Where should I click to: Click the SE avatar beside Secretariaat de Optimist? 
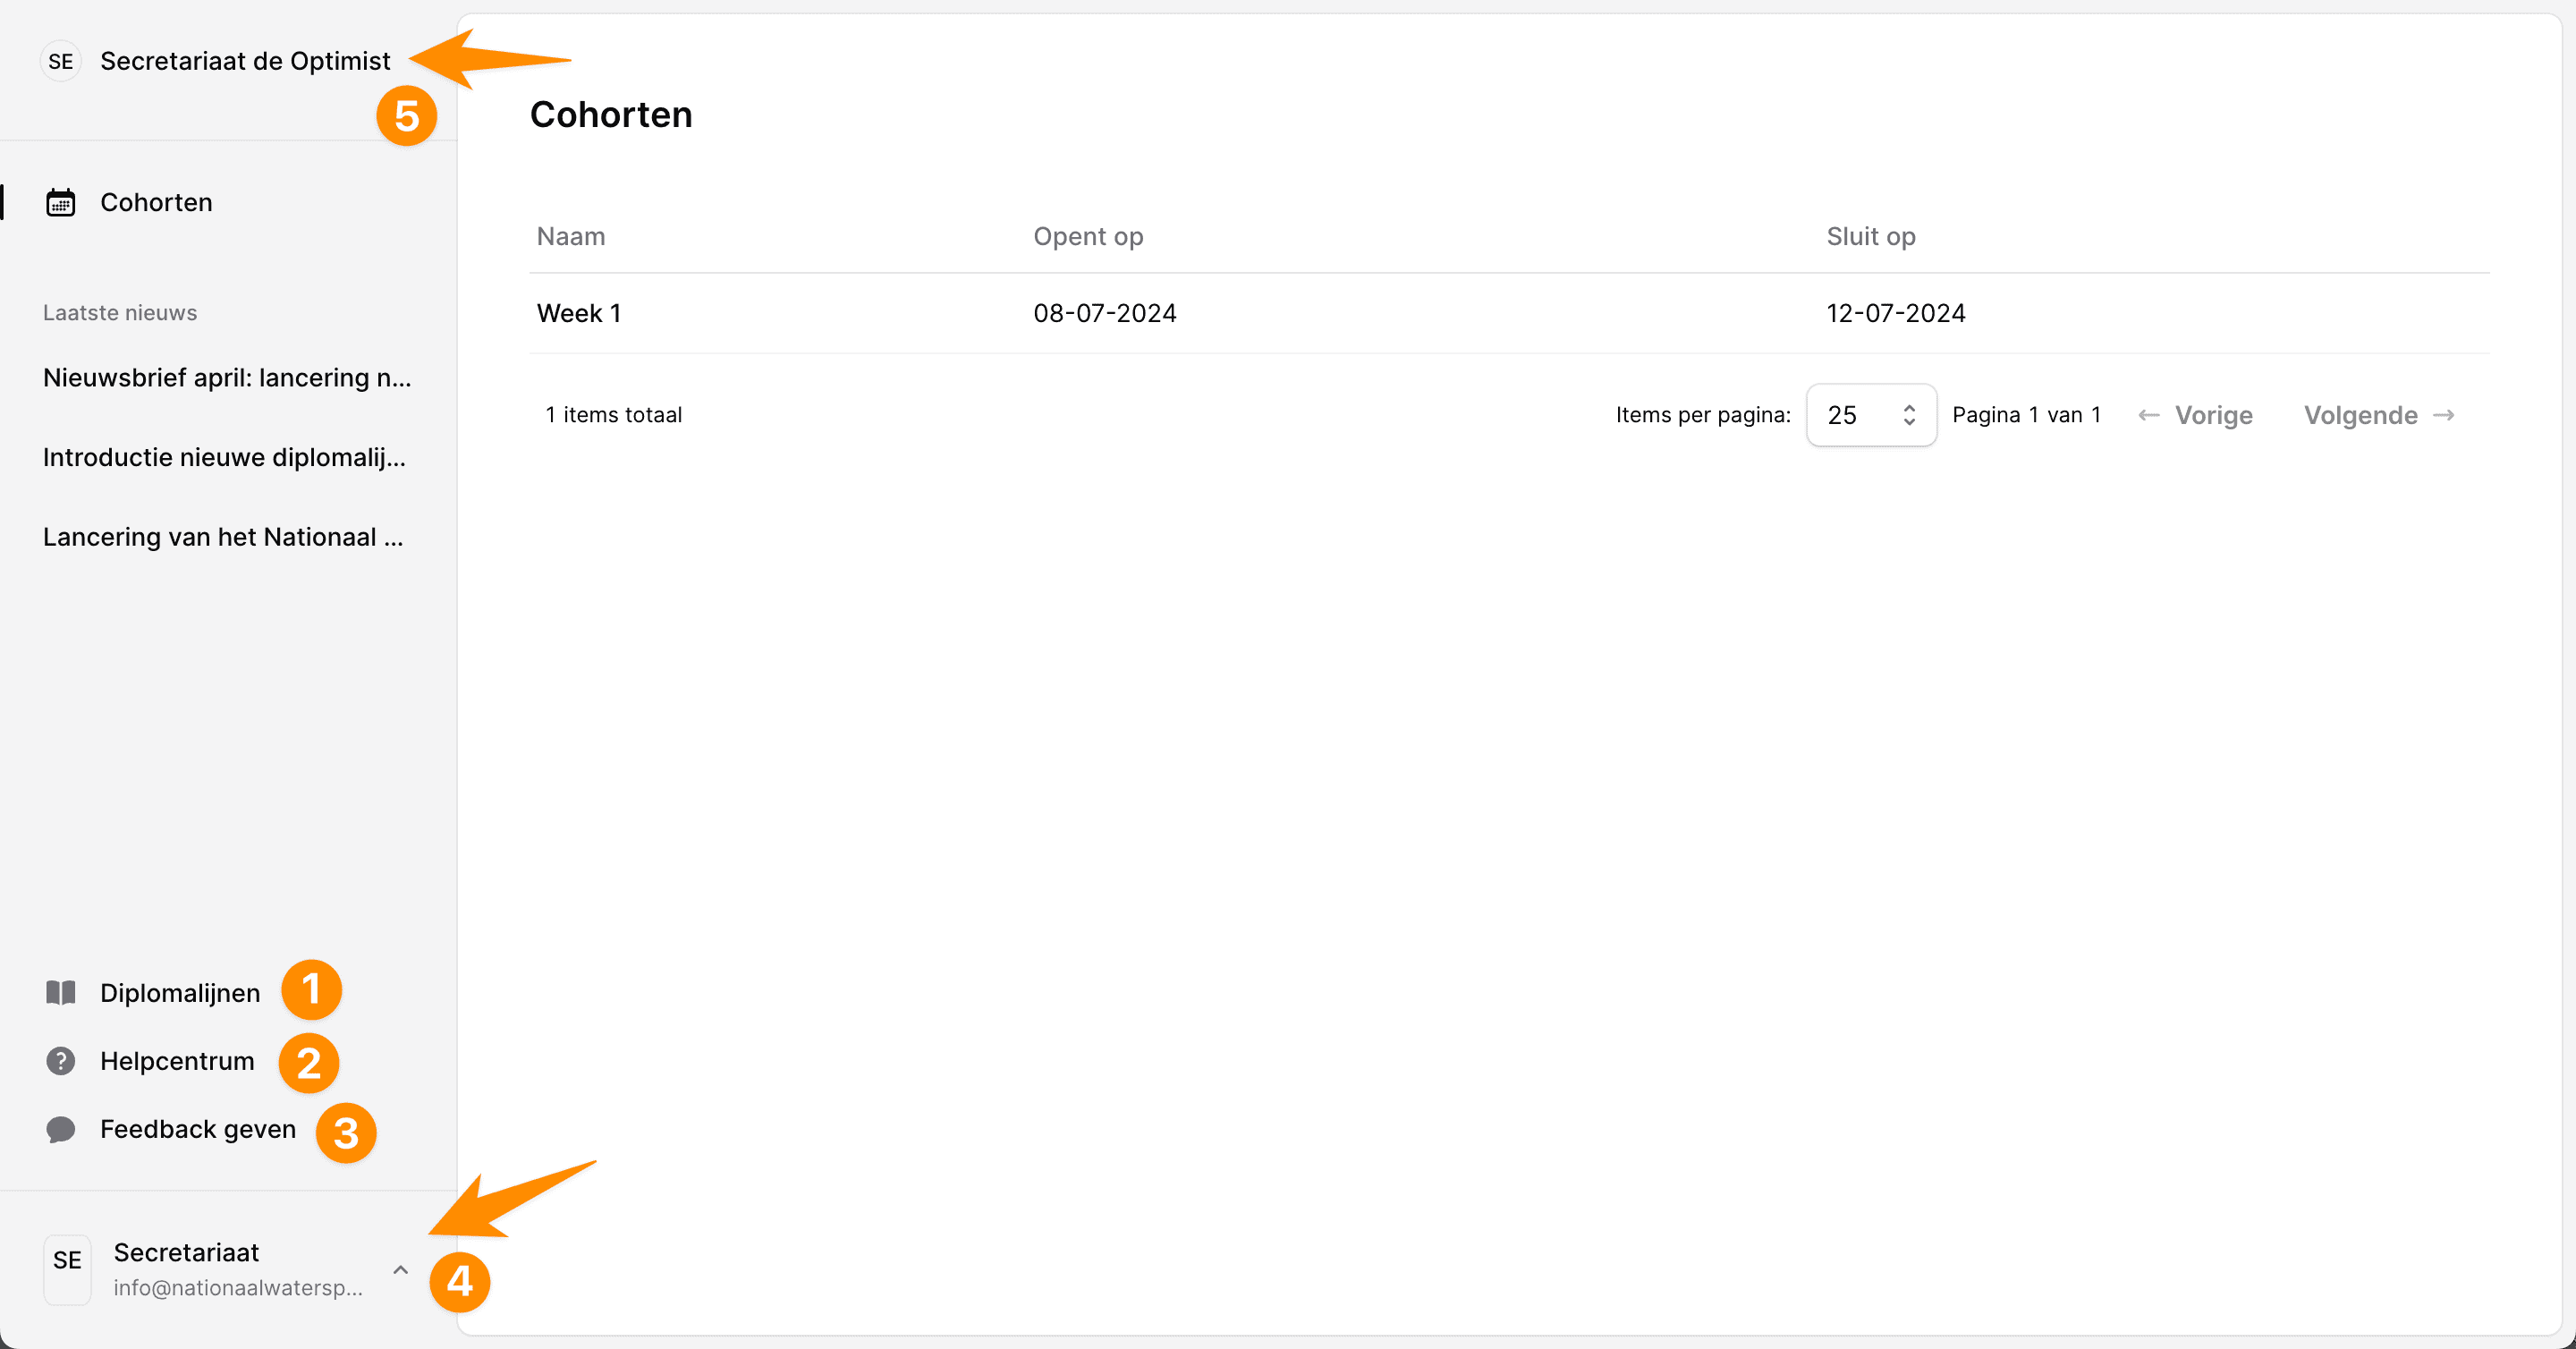[60, 61]
